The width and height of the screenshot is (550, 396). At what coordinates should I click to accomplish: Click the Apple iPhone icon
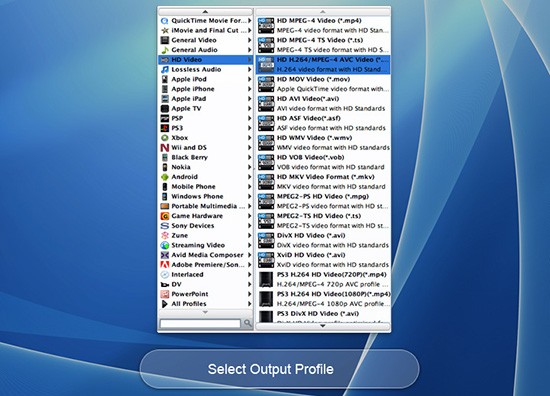[x=165, y=89]
